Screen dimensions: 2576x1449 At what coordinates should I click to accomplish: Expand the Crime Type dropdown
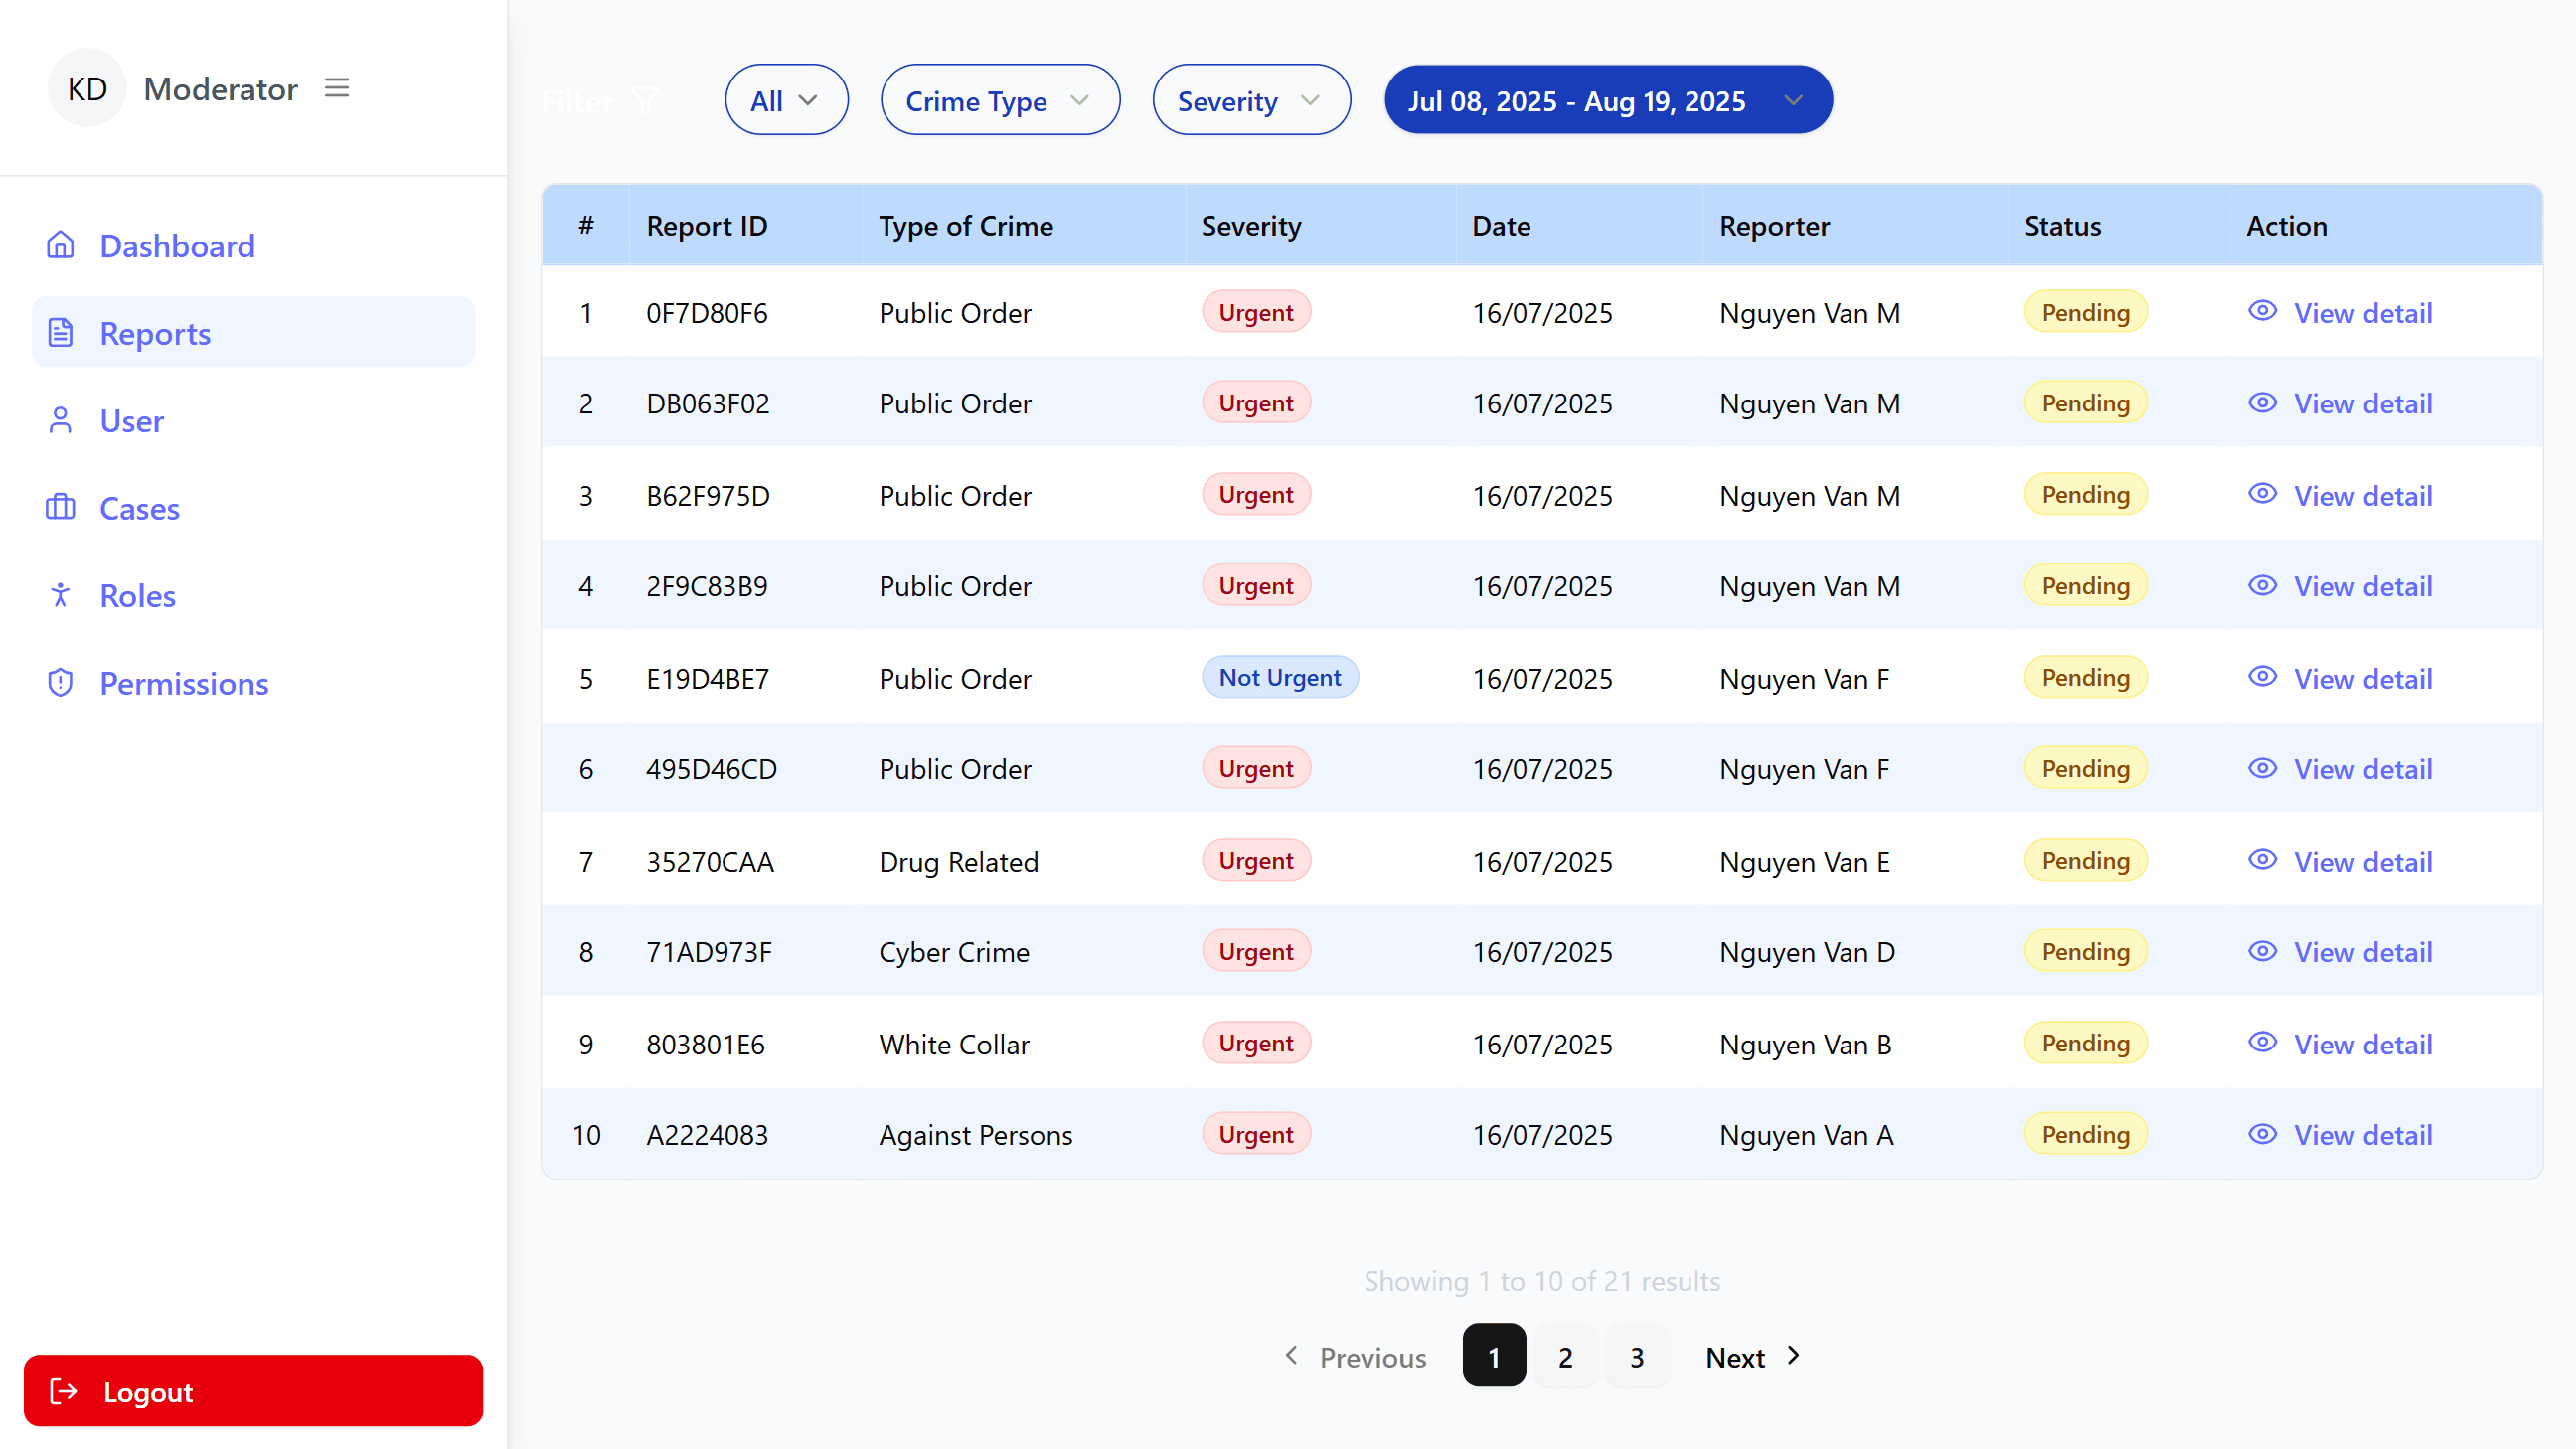[x=1000, y=99]
